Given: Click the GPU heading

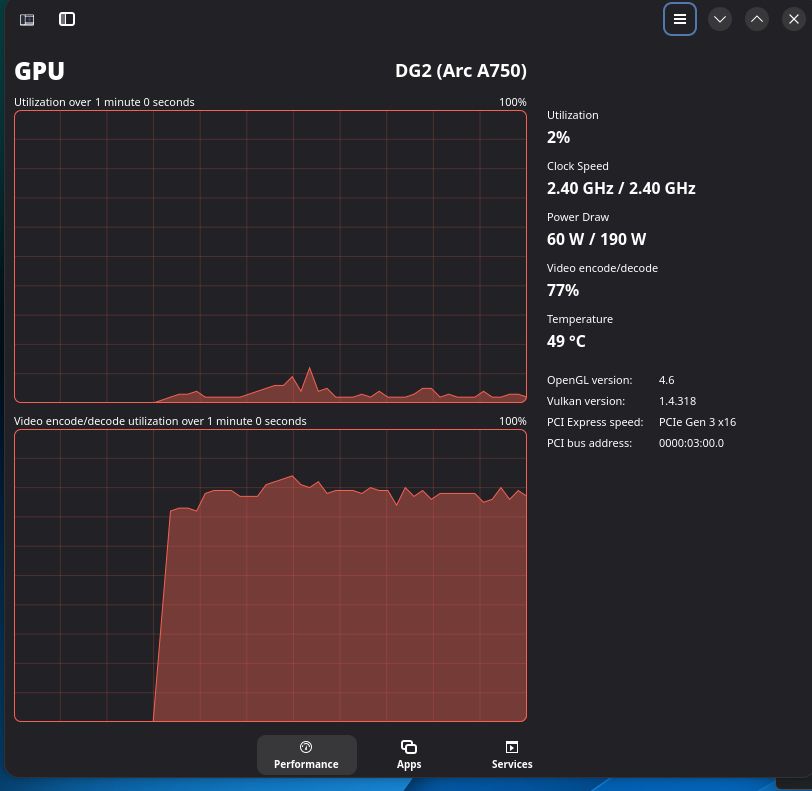Looking at the screenshot, I should (37, 71).
